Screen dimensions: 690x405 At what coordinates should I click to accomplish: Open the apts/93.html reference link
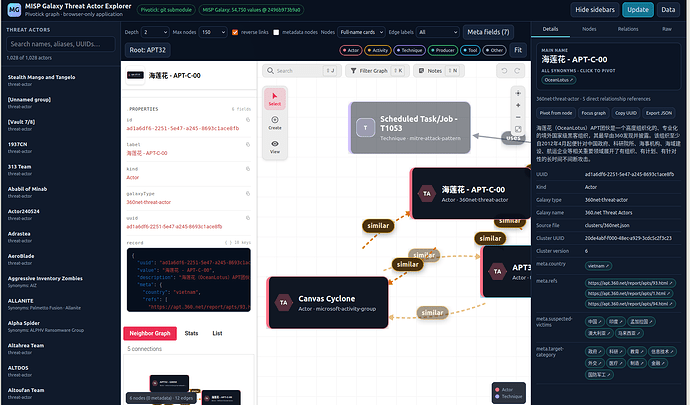coord(630,283)
